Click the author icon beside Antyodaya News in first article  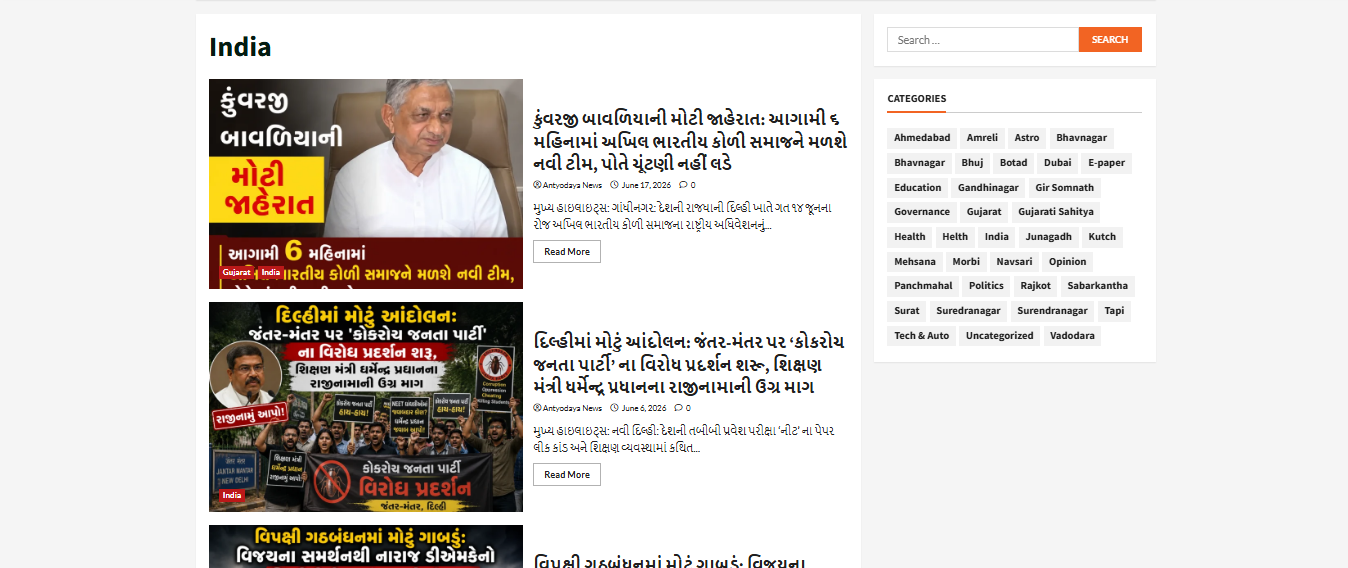coord(537,185)
